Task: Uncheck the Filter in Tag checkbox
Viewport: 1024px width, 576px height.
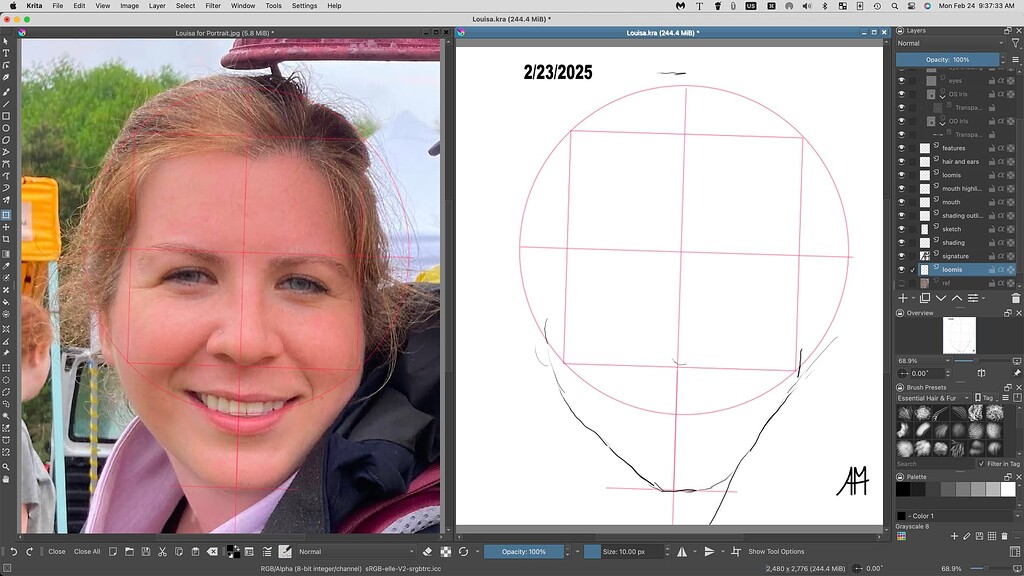Action: pyautogui.click(x=980, y=464)
